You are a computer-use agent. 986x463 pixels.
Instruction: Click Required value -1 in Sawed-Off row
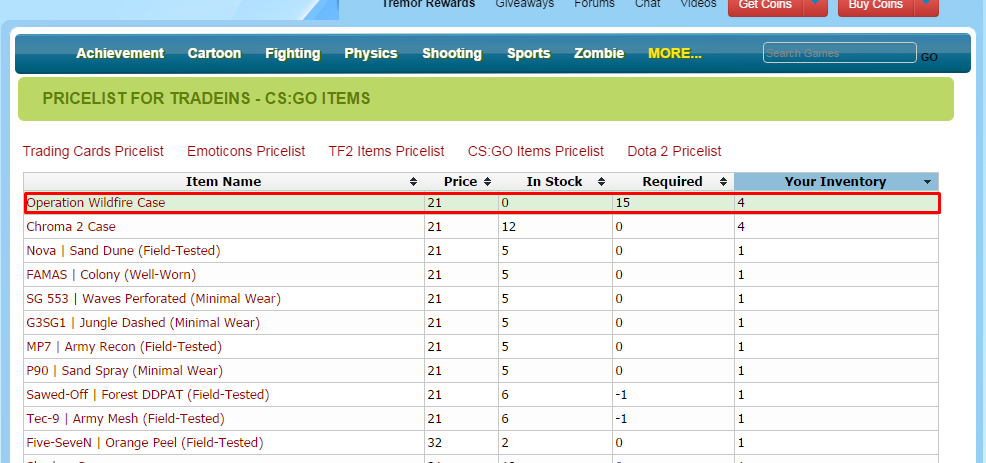[x=621, y=395]
